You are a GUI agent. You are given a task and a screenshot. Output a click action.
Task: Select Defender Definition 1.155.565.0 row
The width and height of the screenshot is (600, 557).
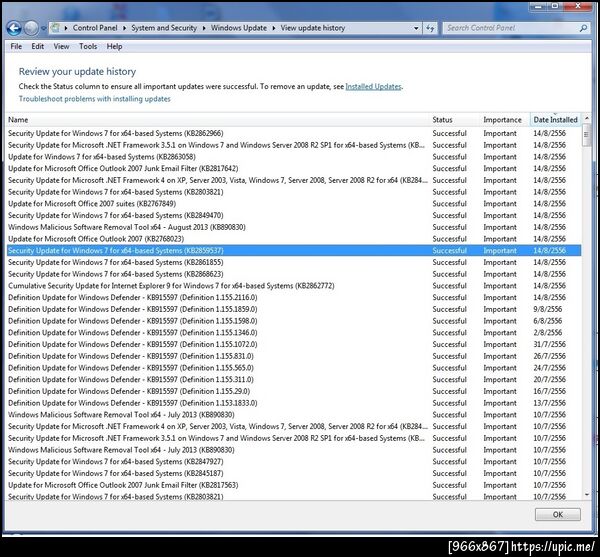click(x=294, y=368)
